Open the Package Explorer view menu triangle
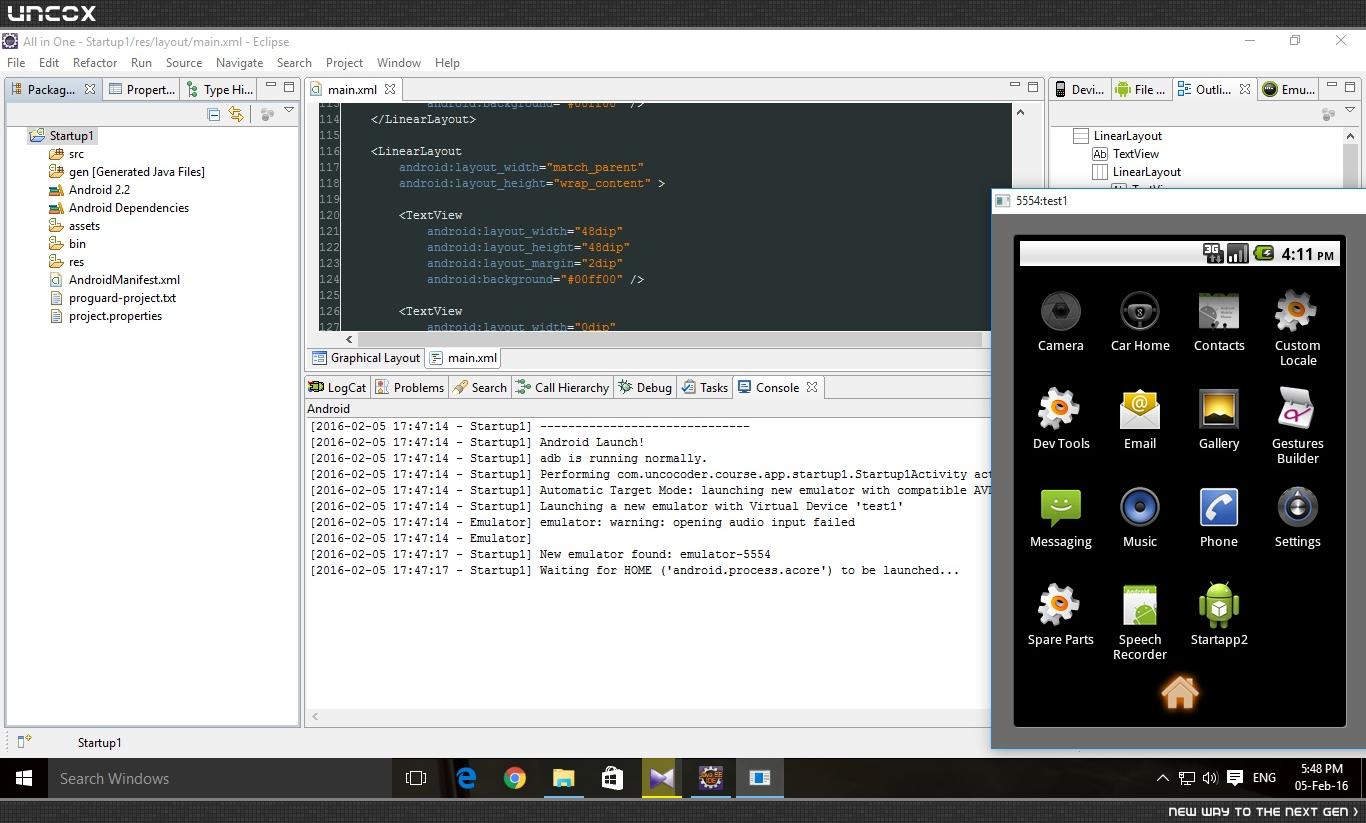The height and width of the screenshot is (823, 1366). pyautogui.click(x=289, y=110)
